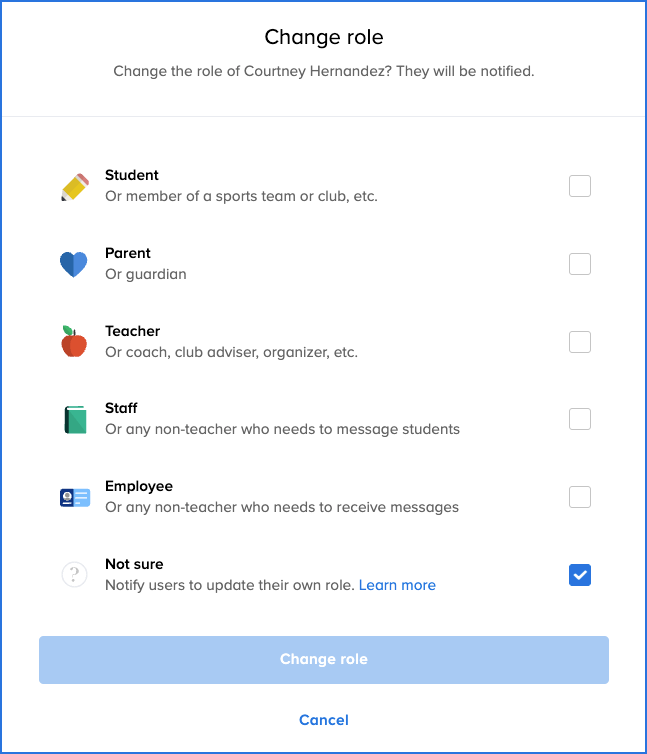The width and height of the screenshot is (647, 754).
Task: Tick the Staff role checkbox
Action: [x=580, y=419]
